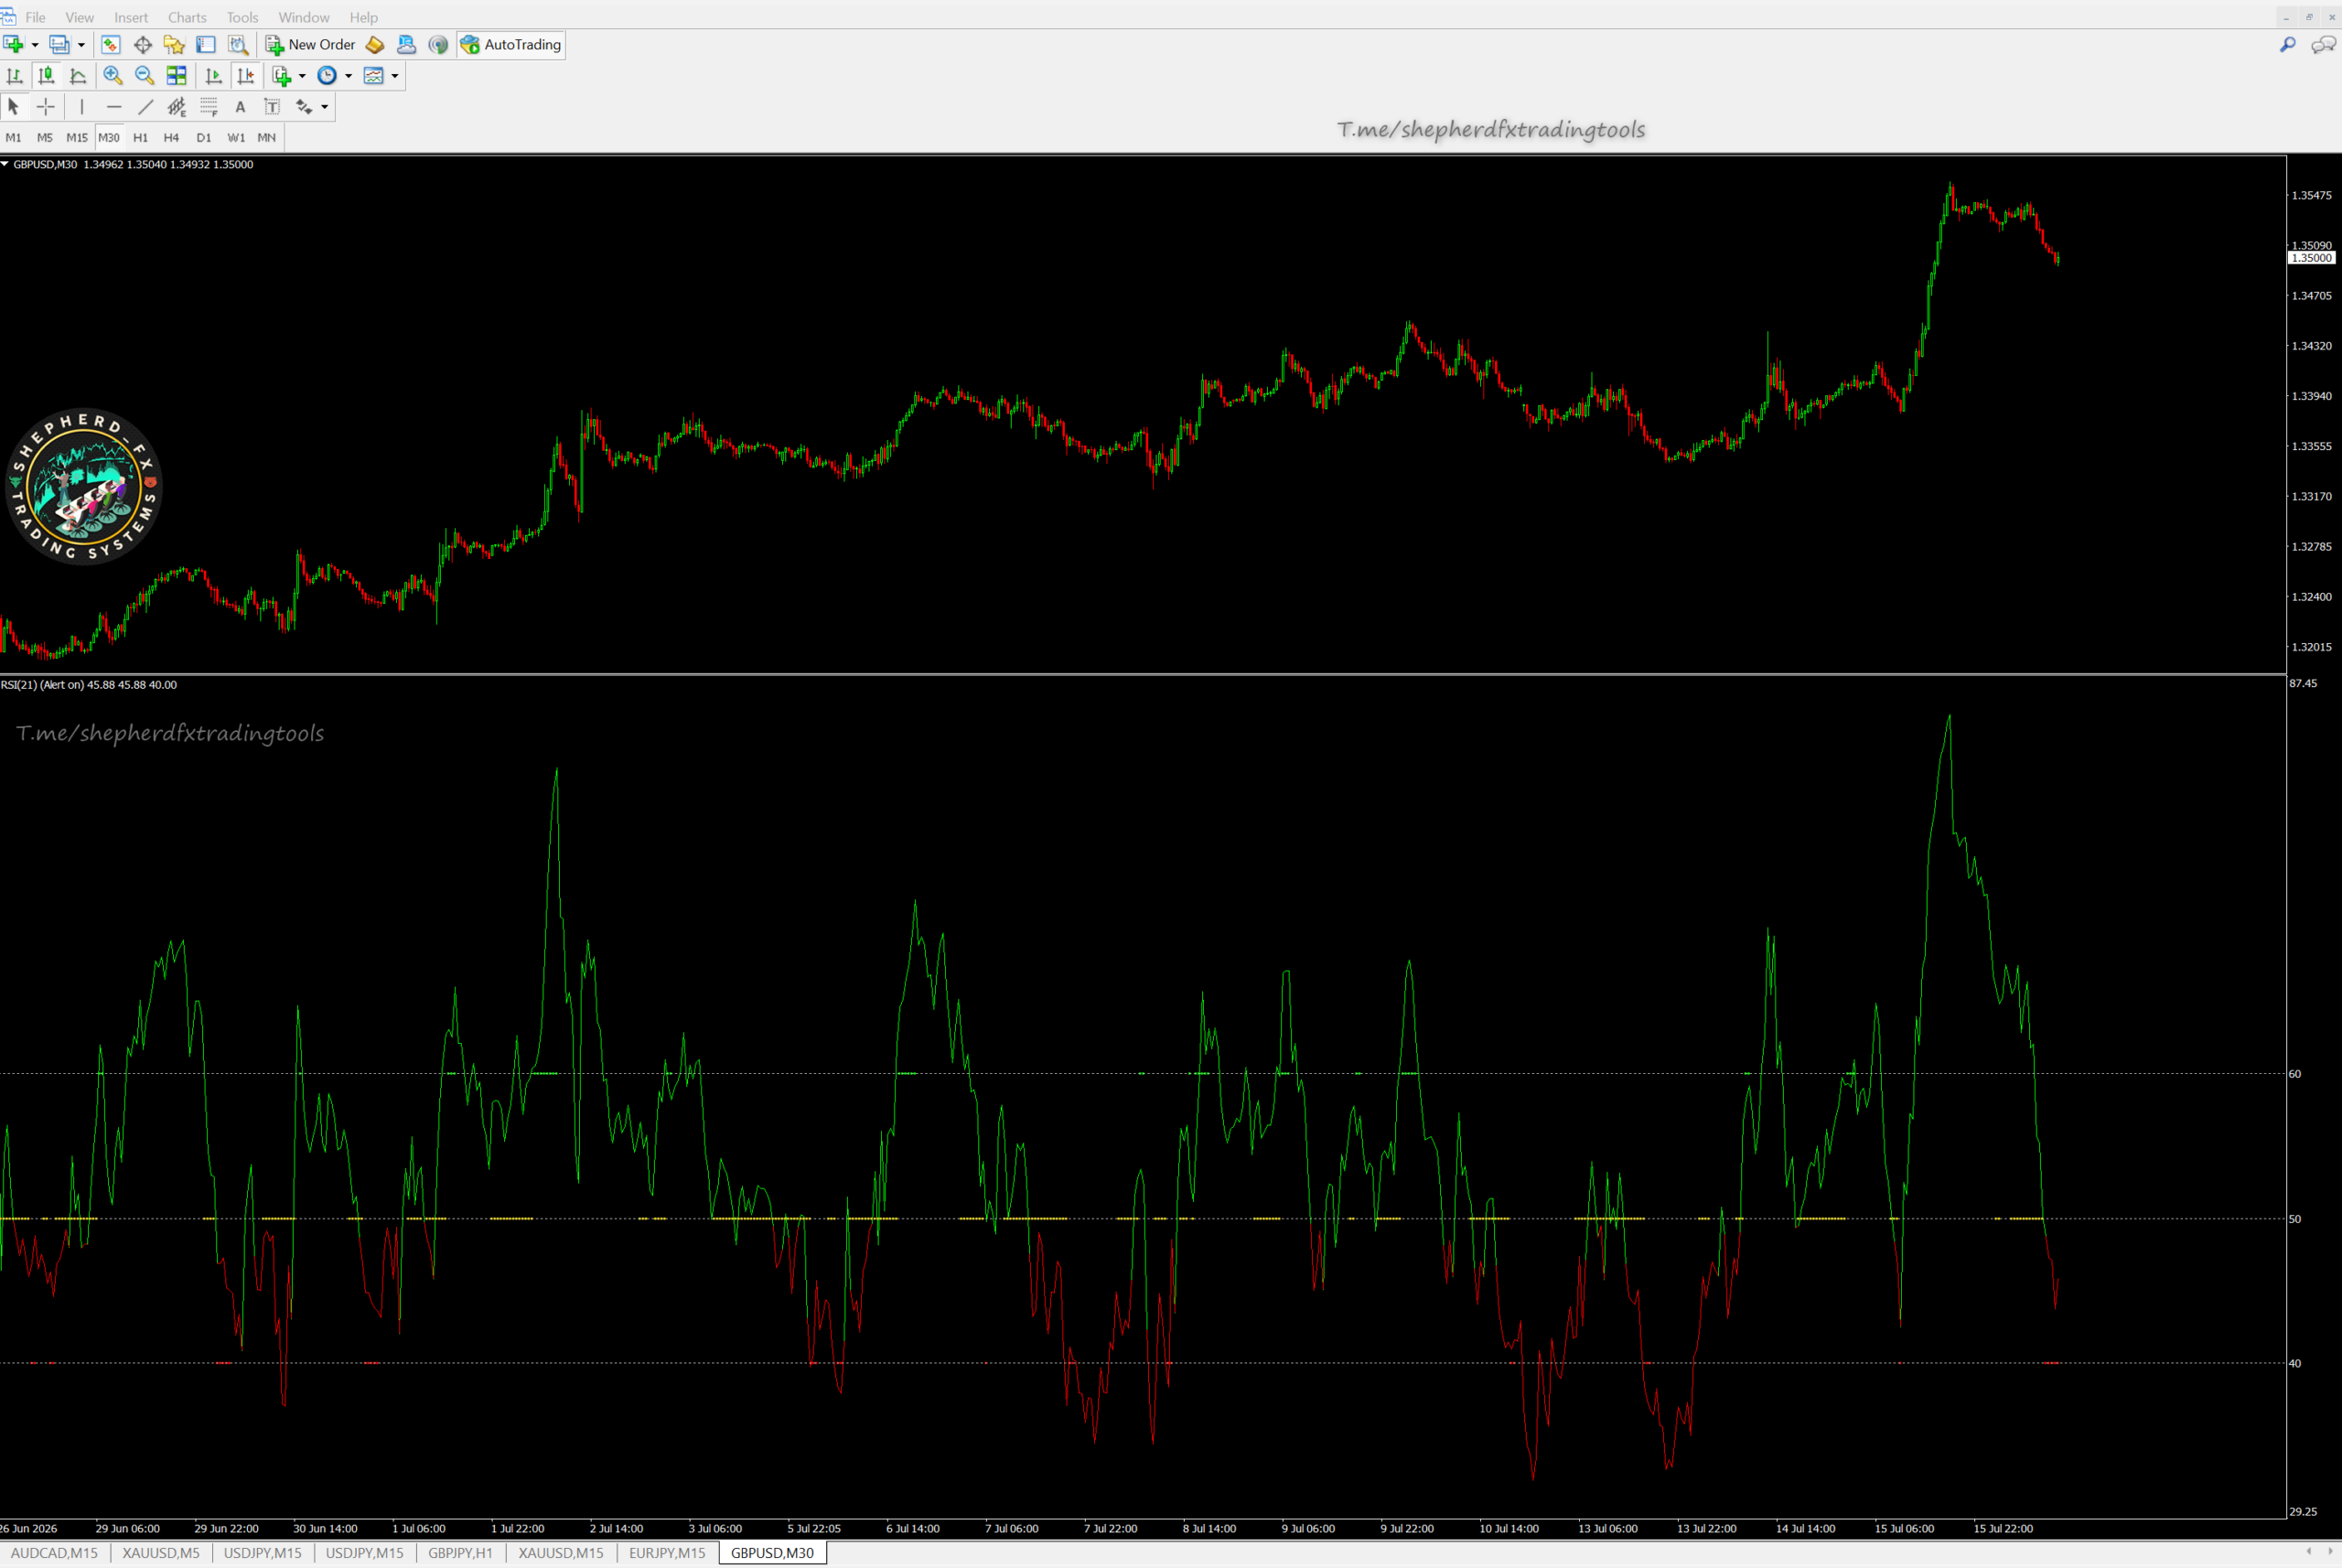This screenshot has width=2342, height=1568.
Task: Open the Data Window crosshair icon
Action: tap(143, 45)
